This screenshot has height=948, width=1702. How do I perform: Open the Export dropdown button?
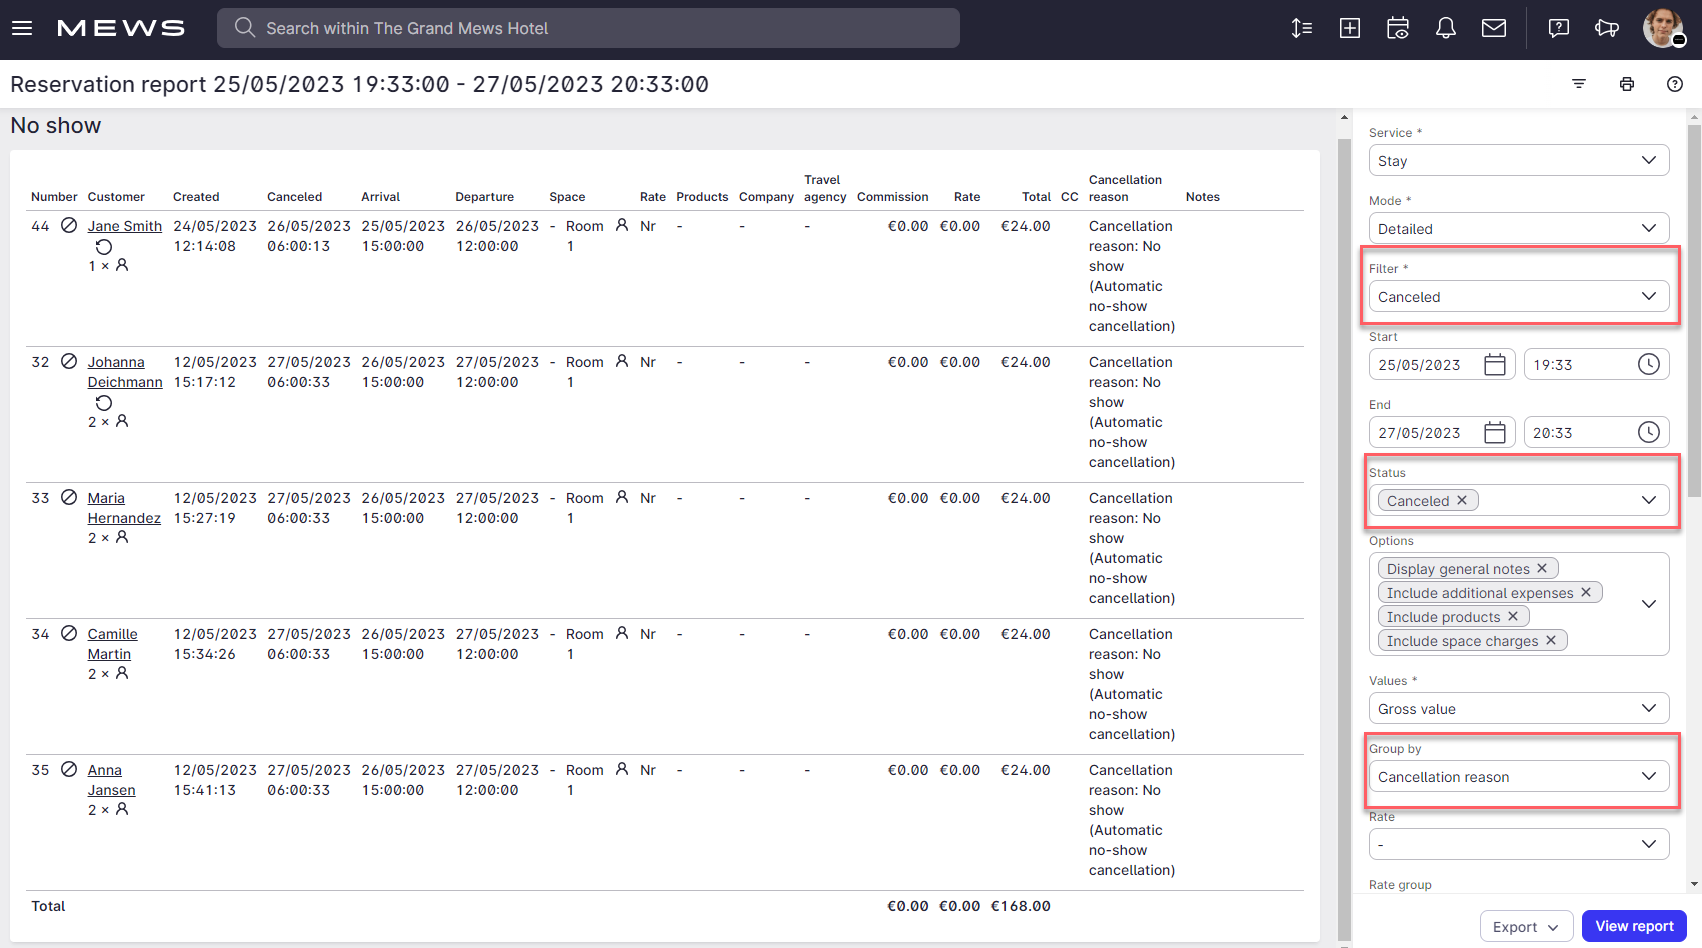pyautogui.click(x=1526, y=926)
